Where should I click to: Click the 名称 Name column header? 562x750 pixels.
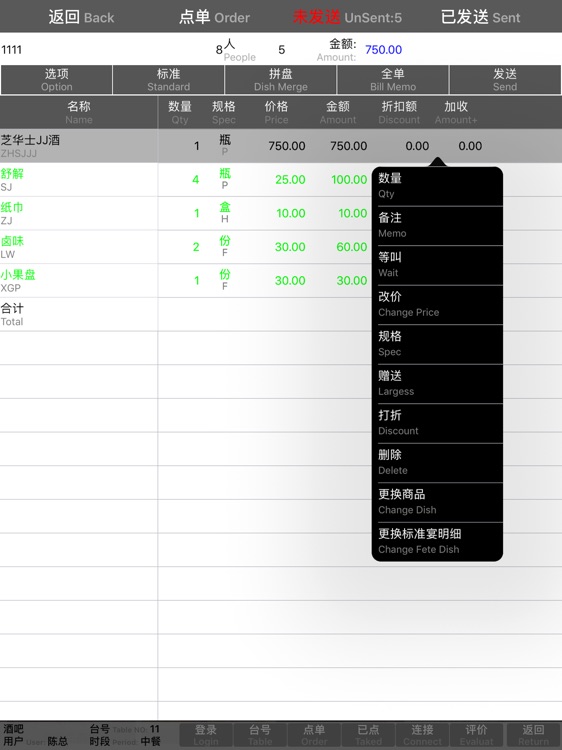pyautogui.click(x=79, y=112)
